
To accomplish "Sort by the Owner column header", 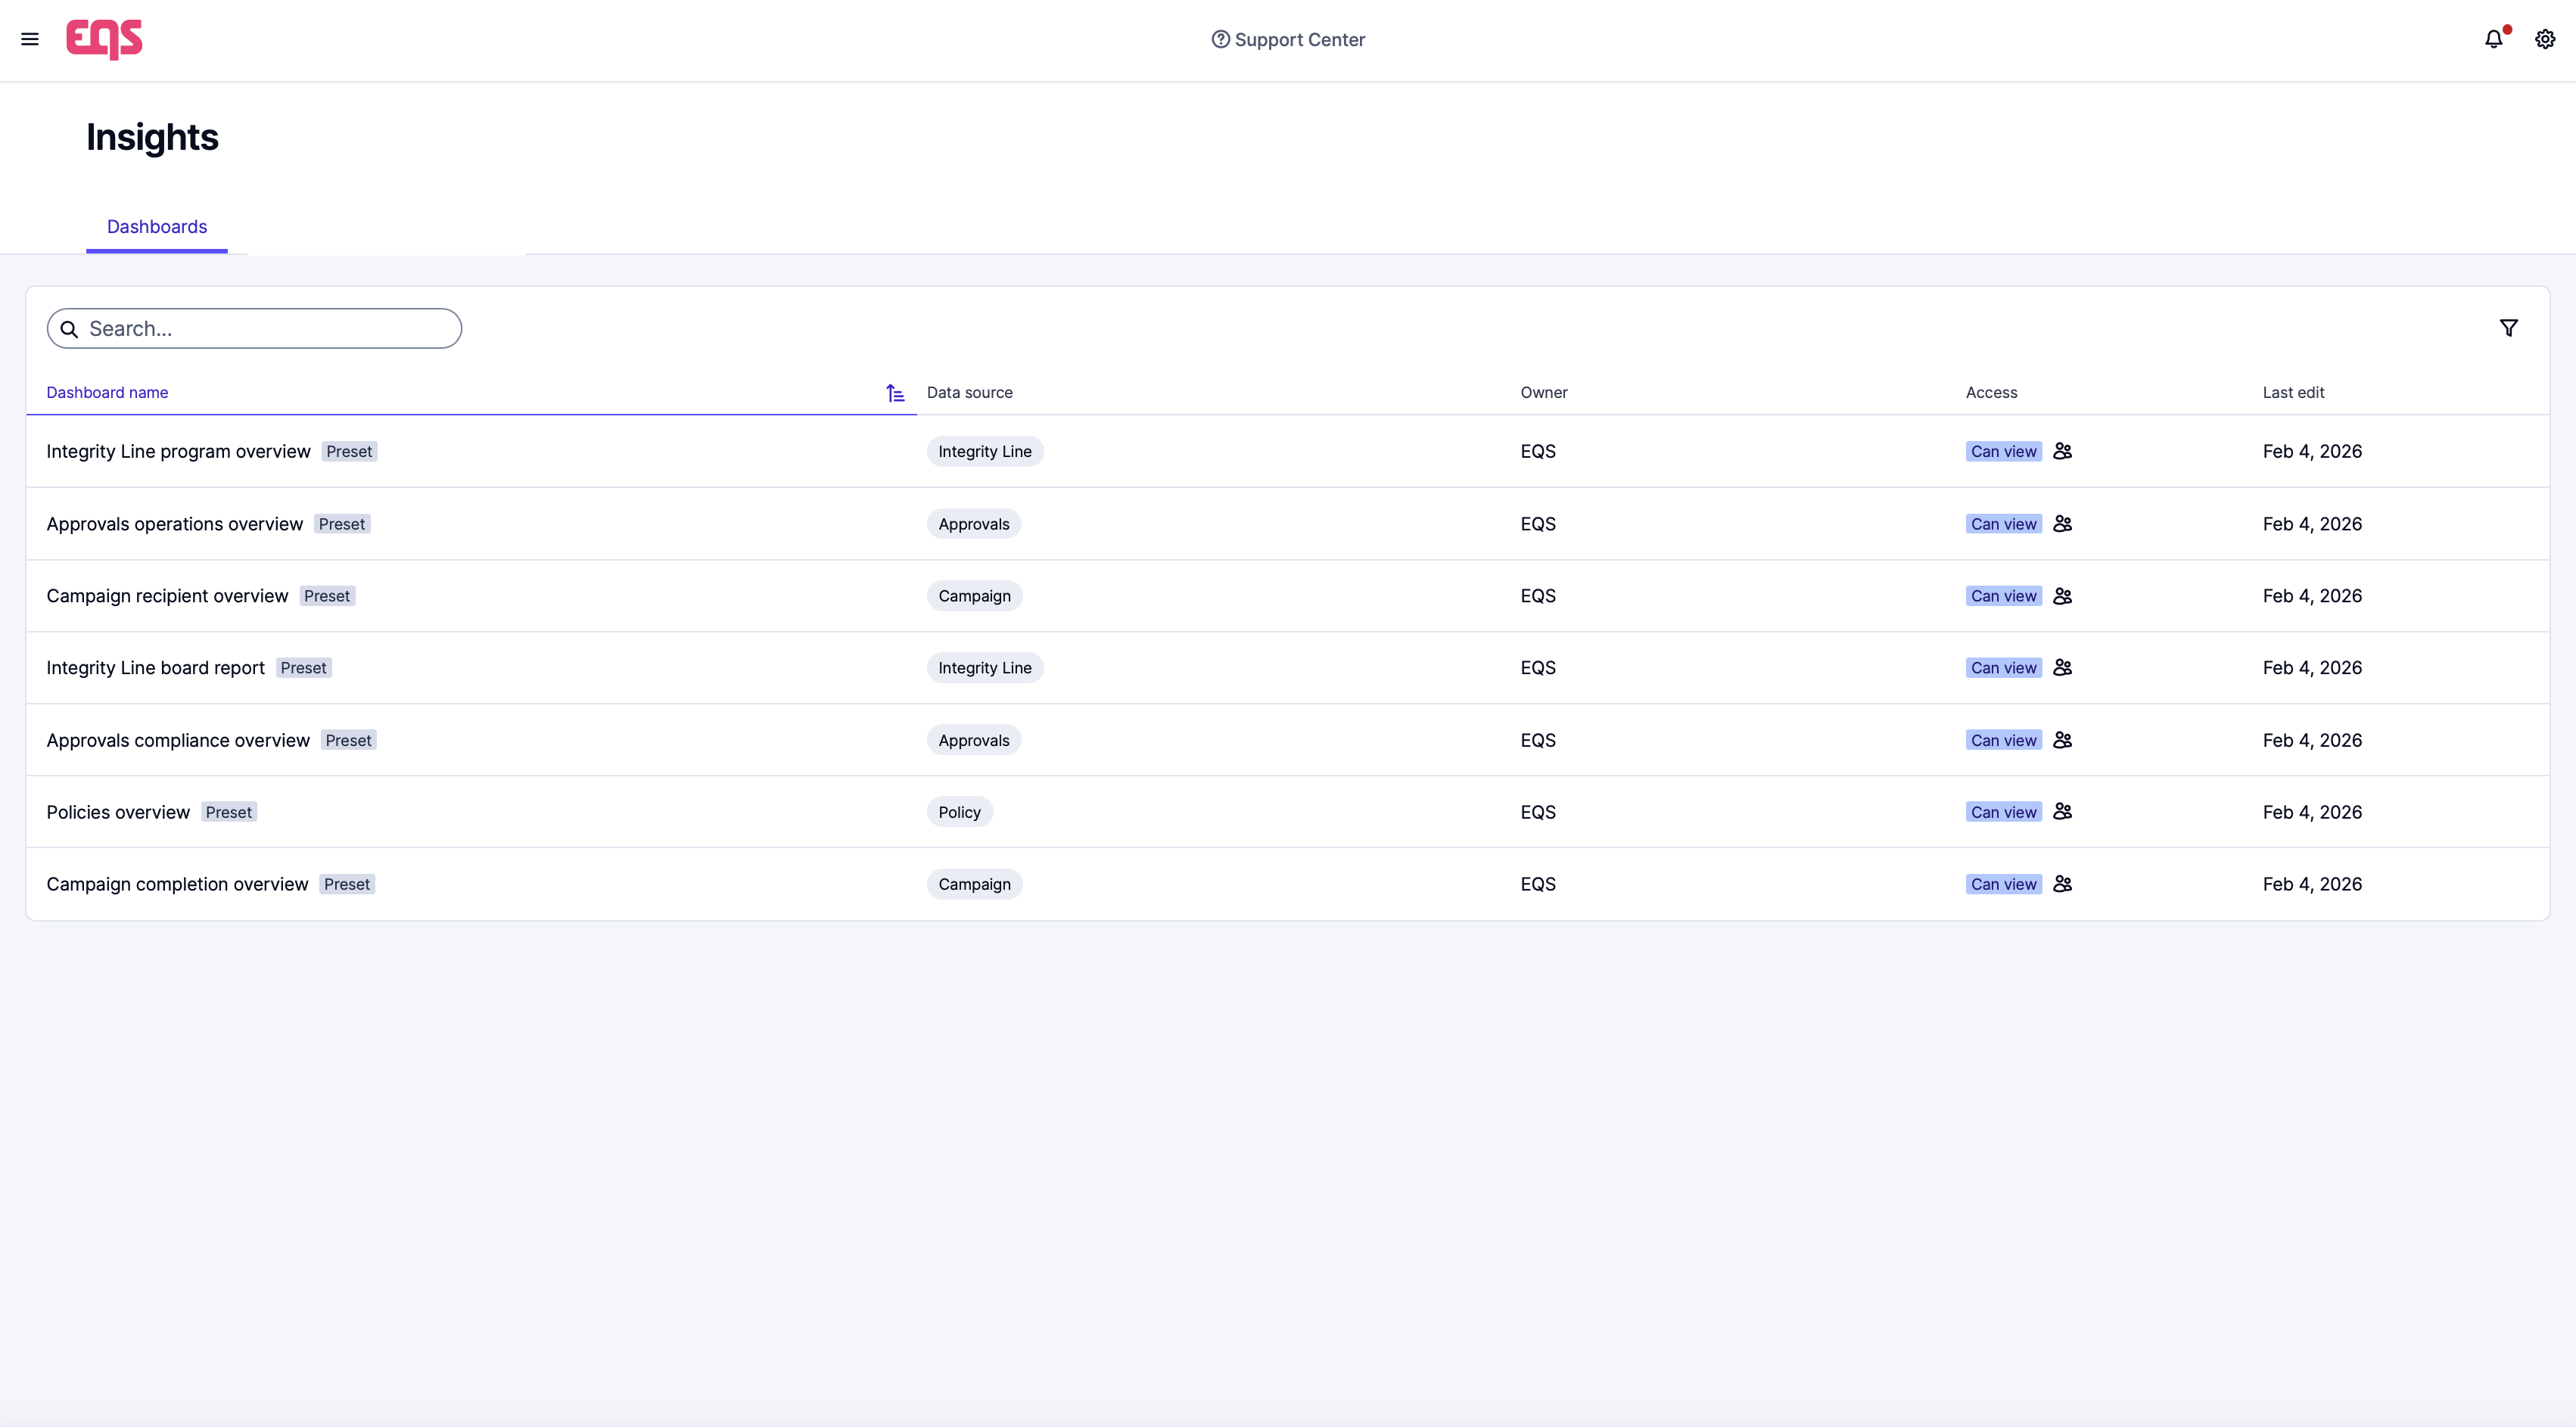I will pos(1543,393).
